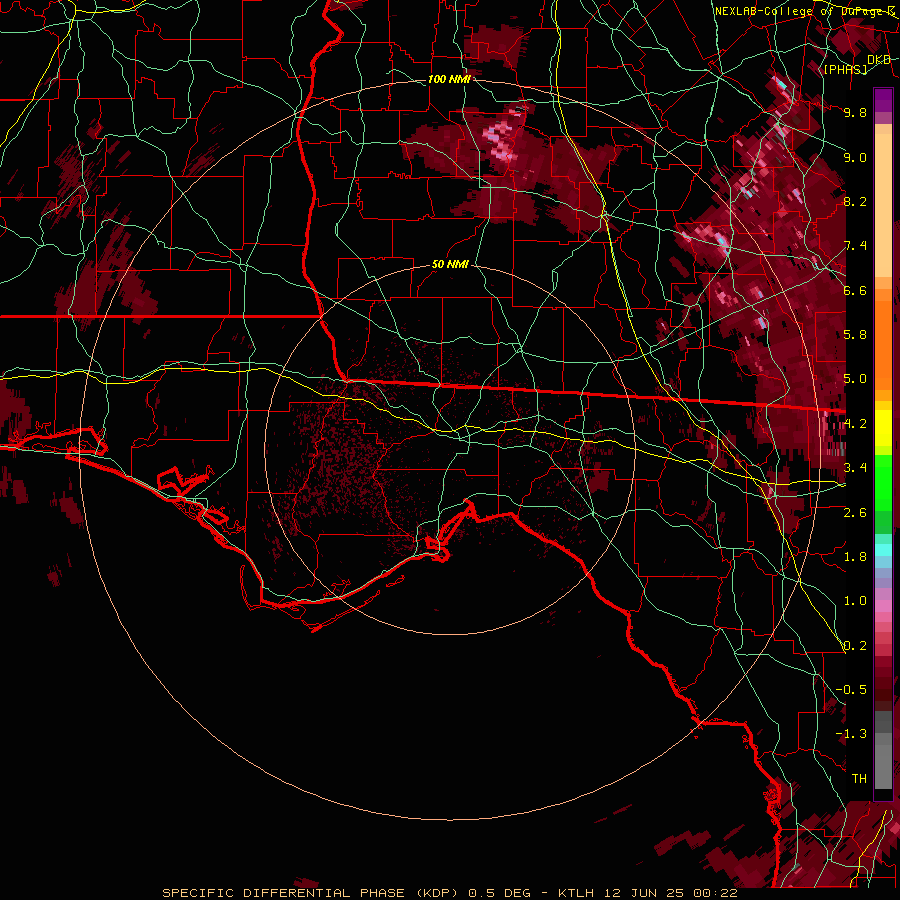This screenshot has width=900, height=900.
Task: Click the TH threshold label
Action: click(x=859, y=779)
